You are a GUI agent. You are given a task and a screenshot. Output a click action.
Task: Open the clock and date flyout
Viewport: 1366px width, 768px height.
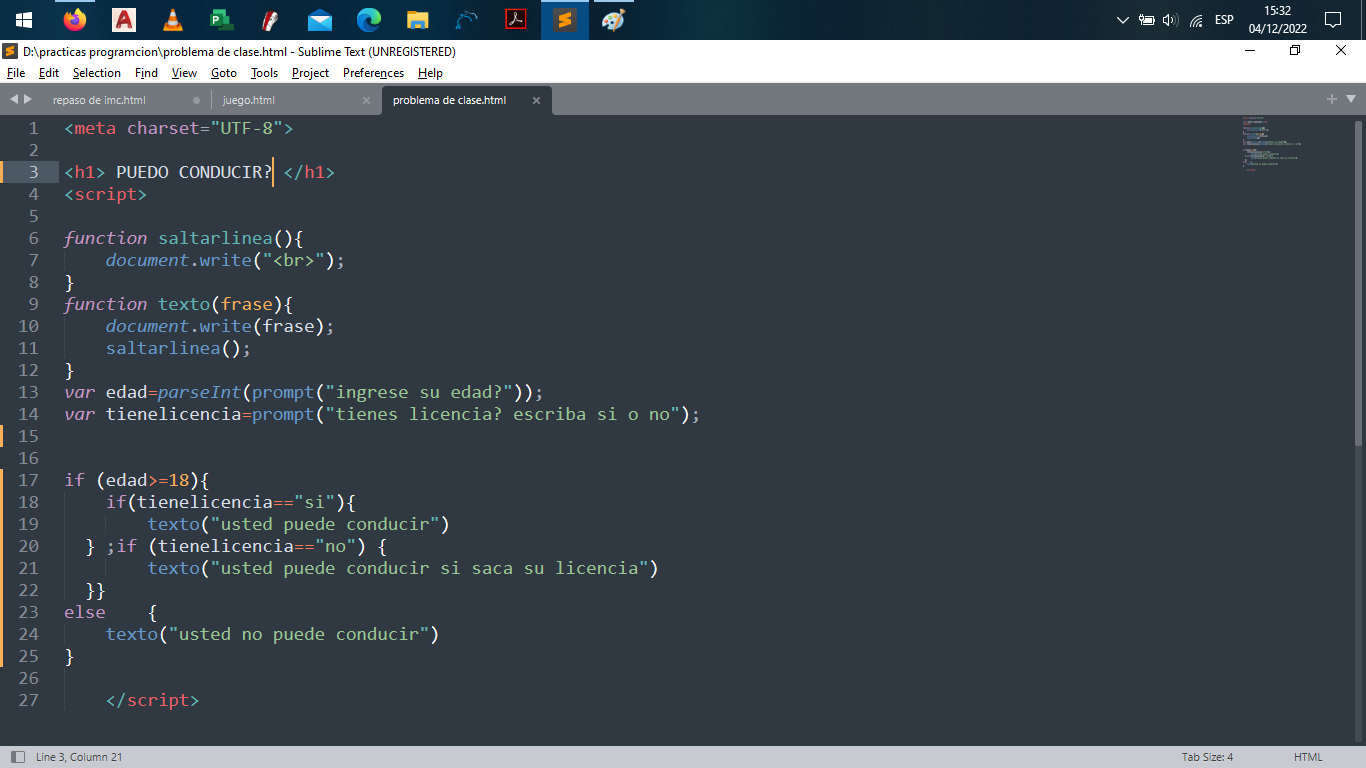click(1277, 20)
